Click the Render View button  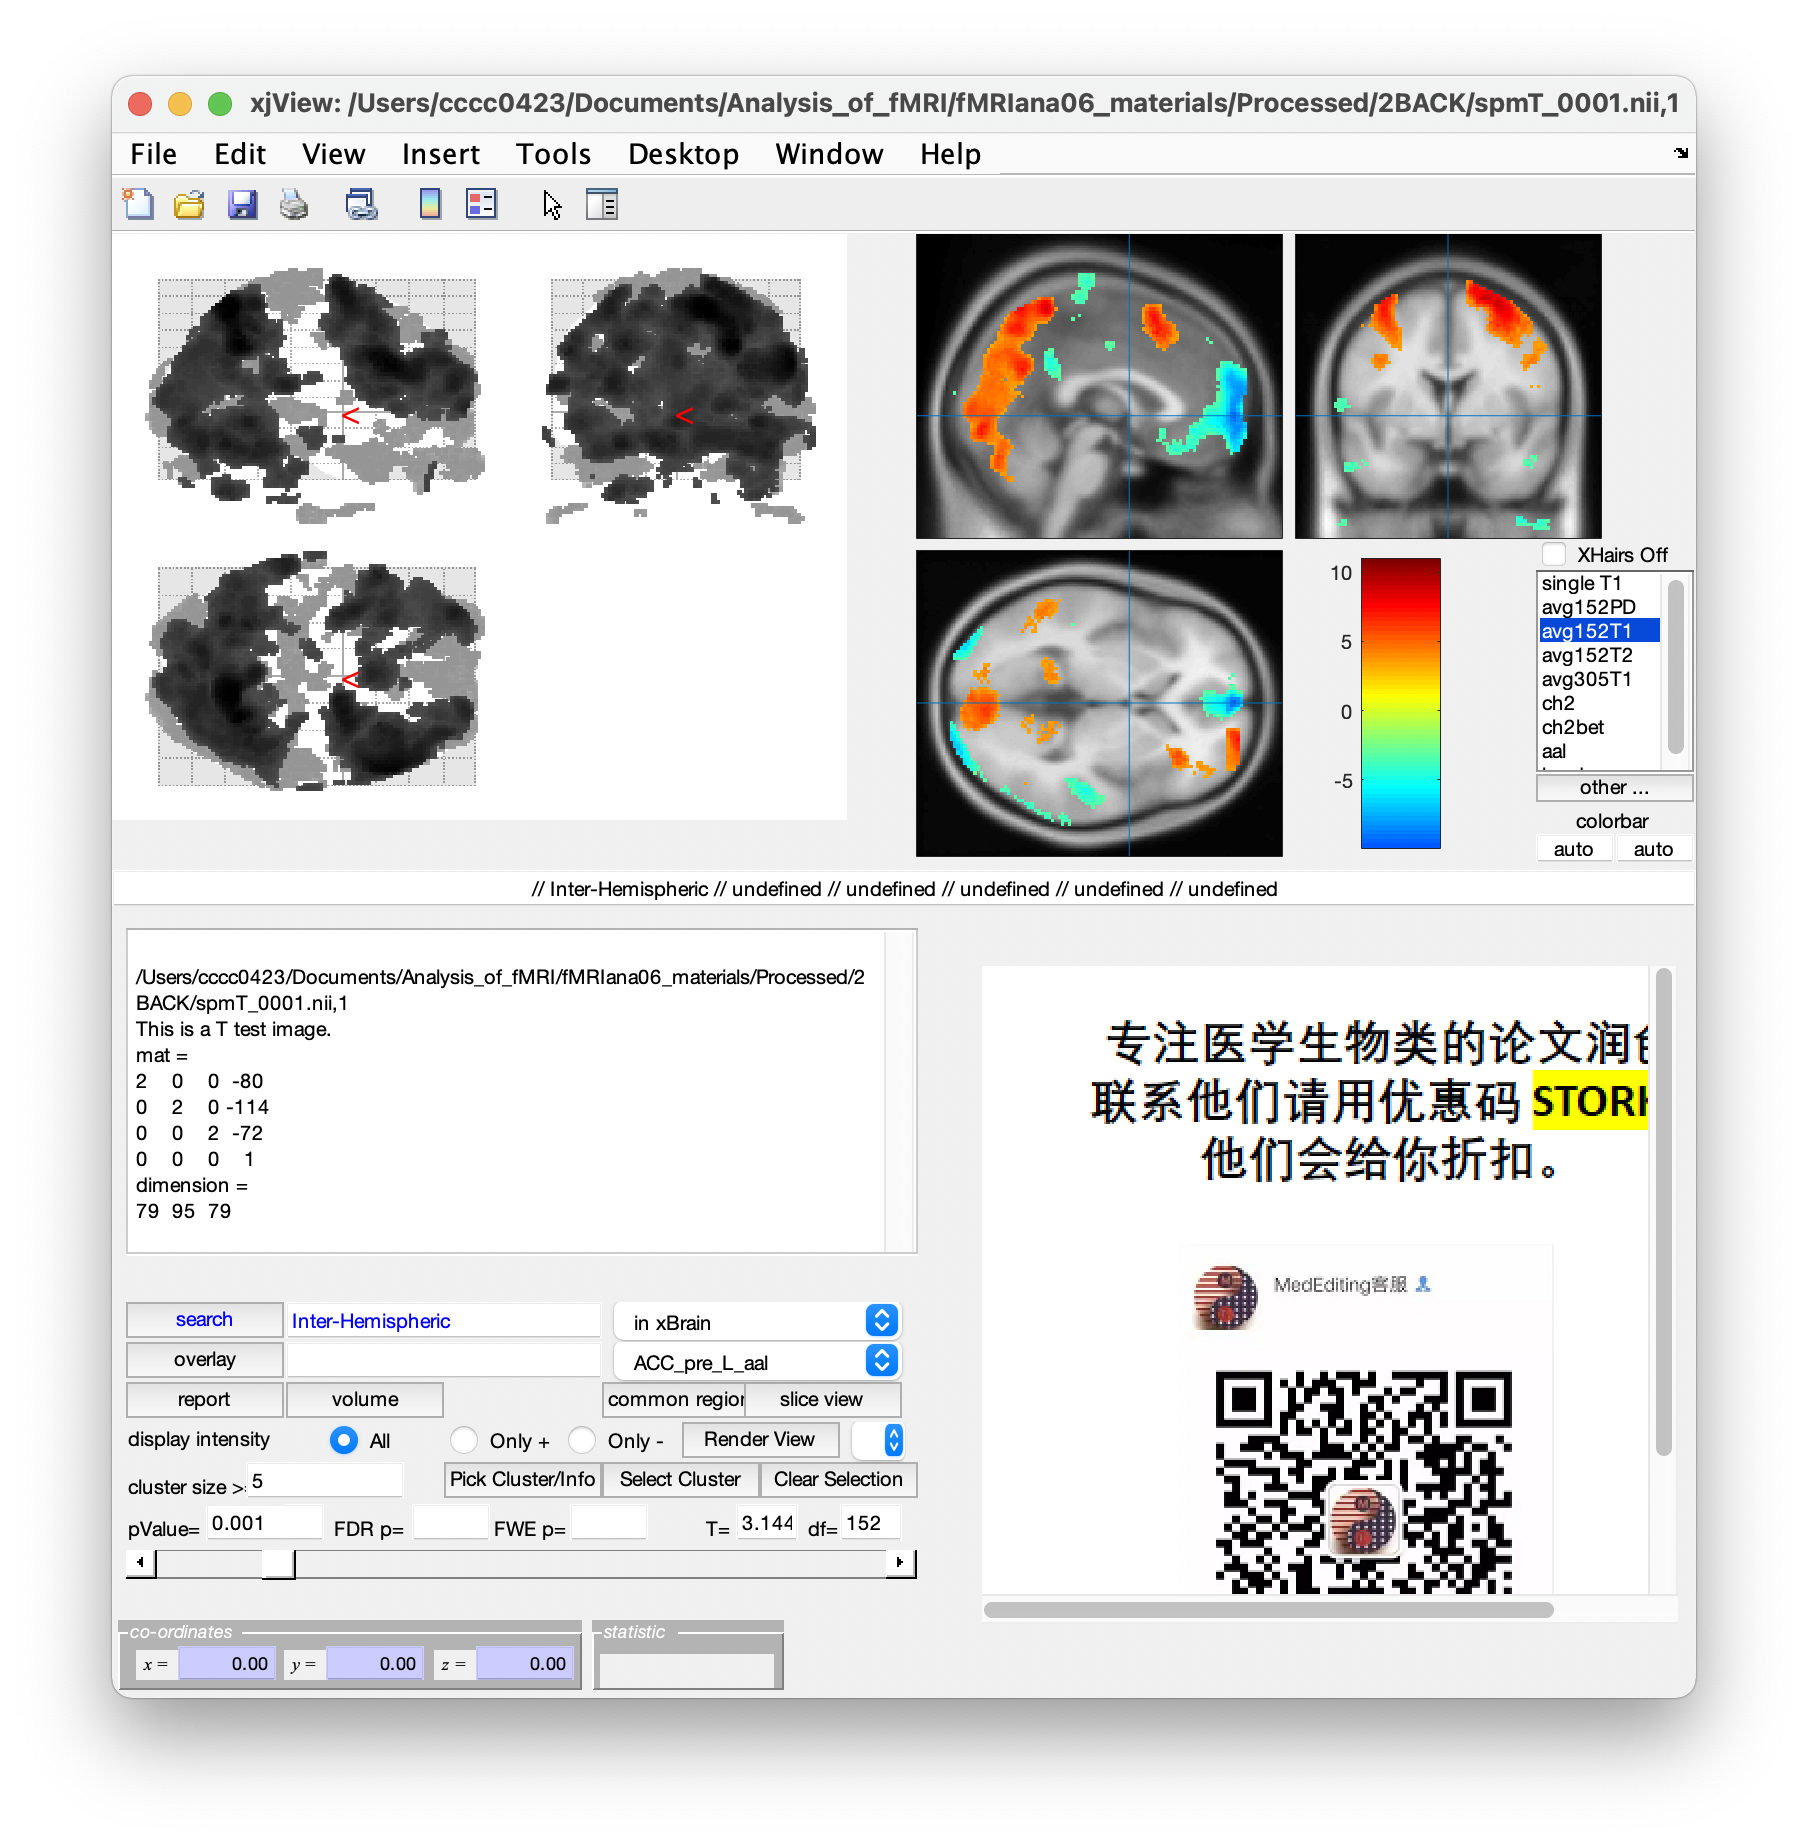760,1440
